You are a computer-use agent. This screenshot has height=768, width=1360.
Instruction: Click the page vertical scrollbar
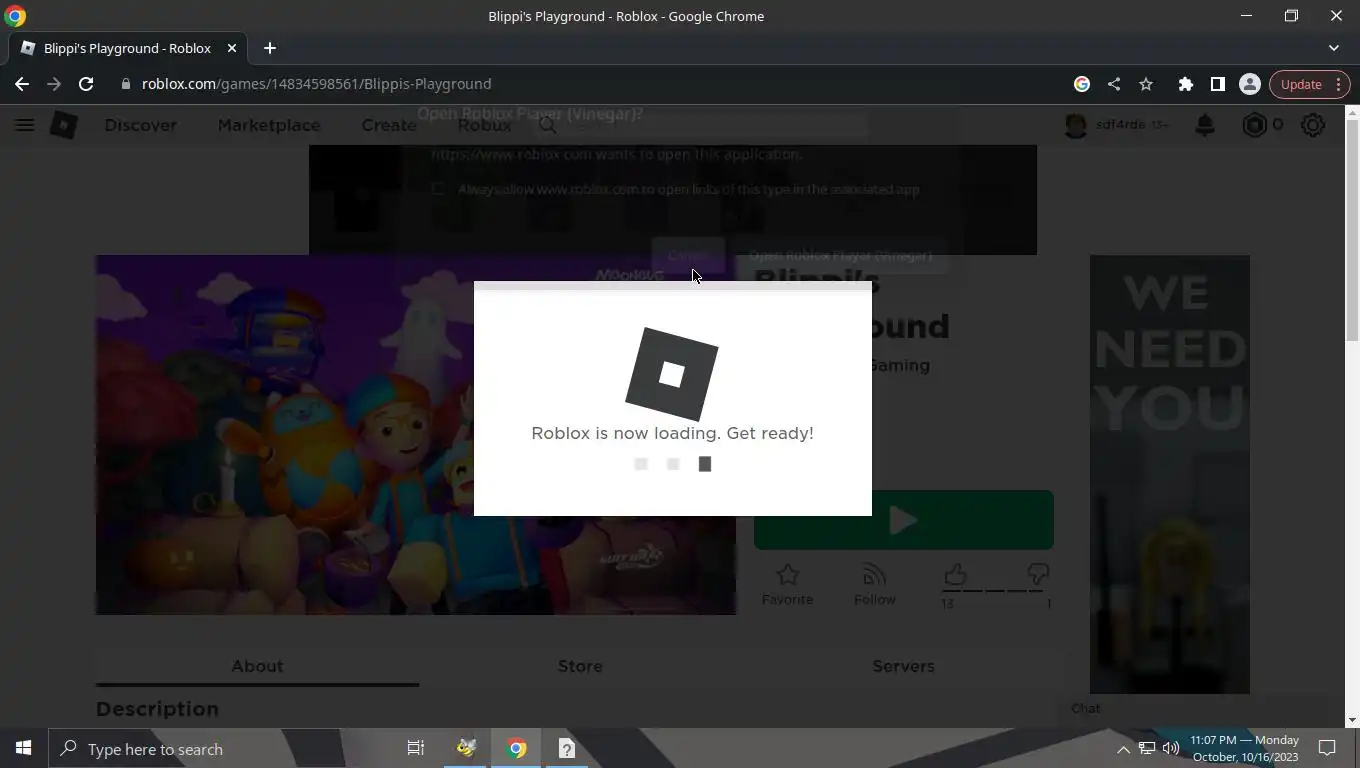1352,230
